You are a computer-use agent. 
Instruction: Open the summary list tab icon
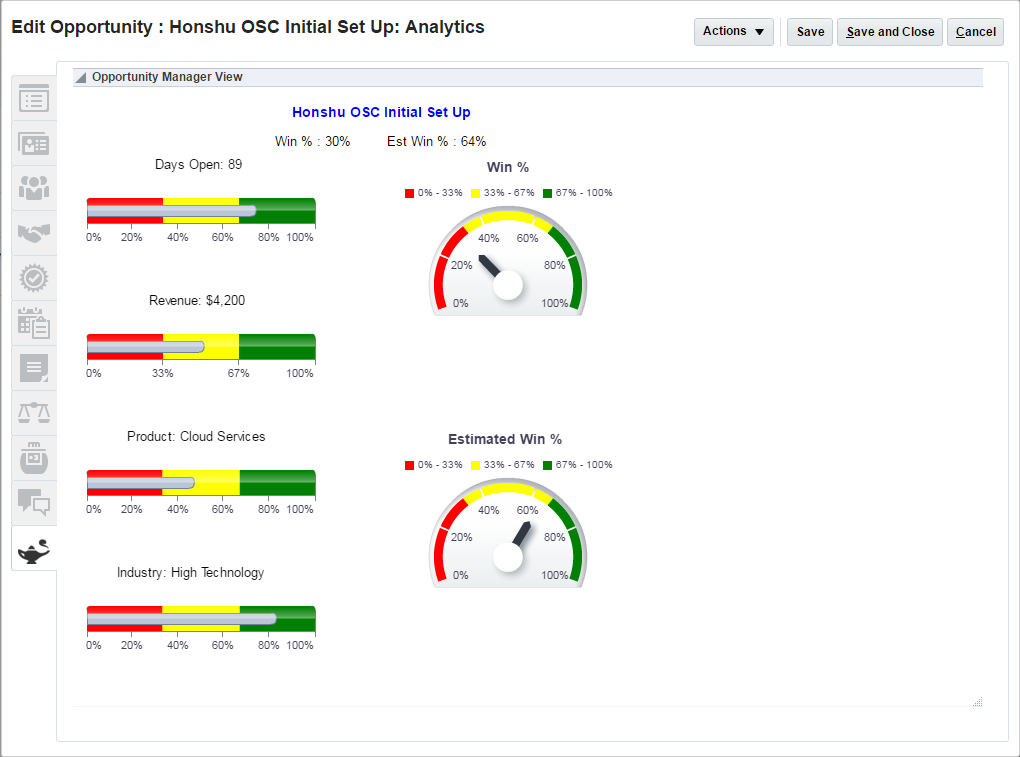[x=34, y=99]
